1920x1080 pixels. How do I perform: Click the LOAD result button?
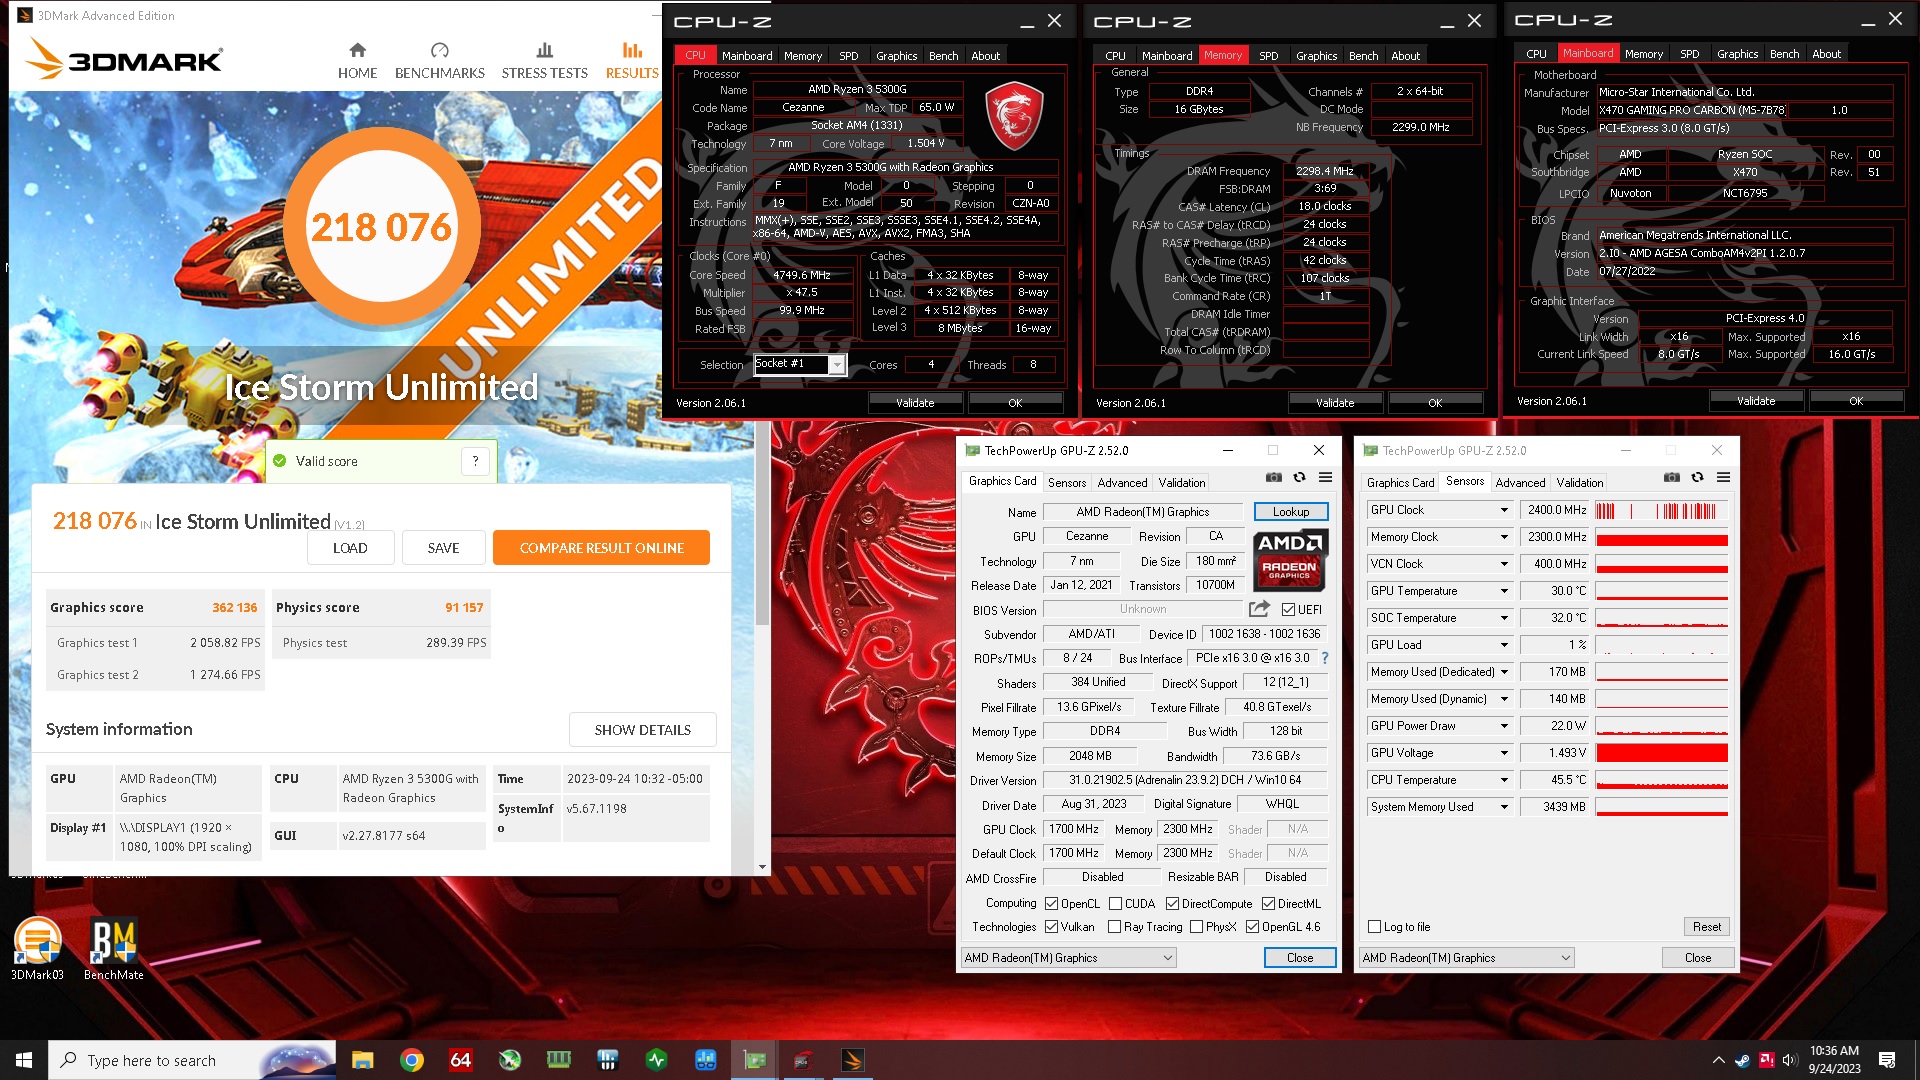tap(350, 548)
